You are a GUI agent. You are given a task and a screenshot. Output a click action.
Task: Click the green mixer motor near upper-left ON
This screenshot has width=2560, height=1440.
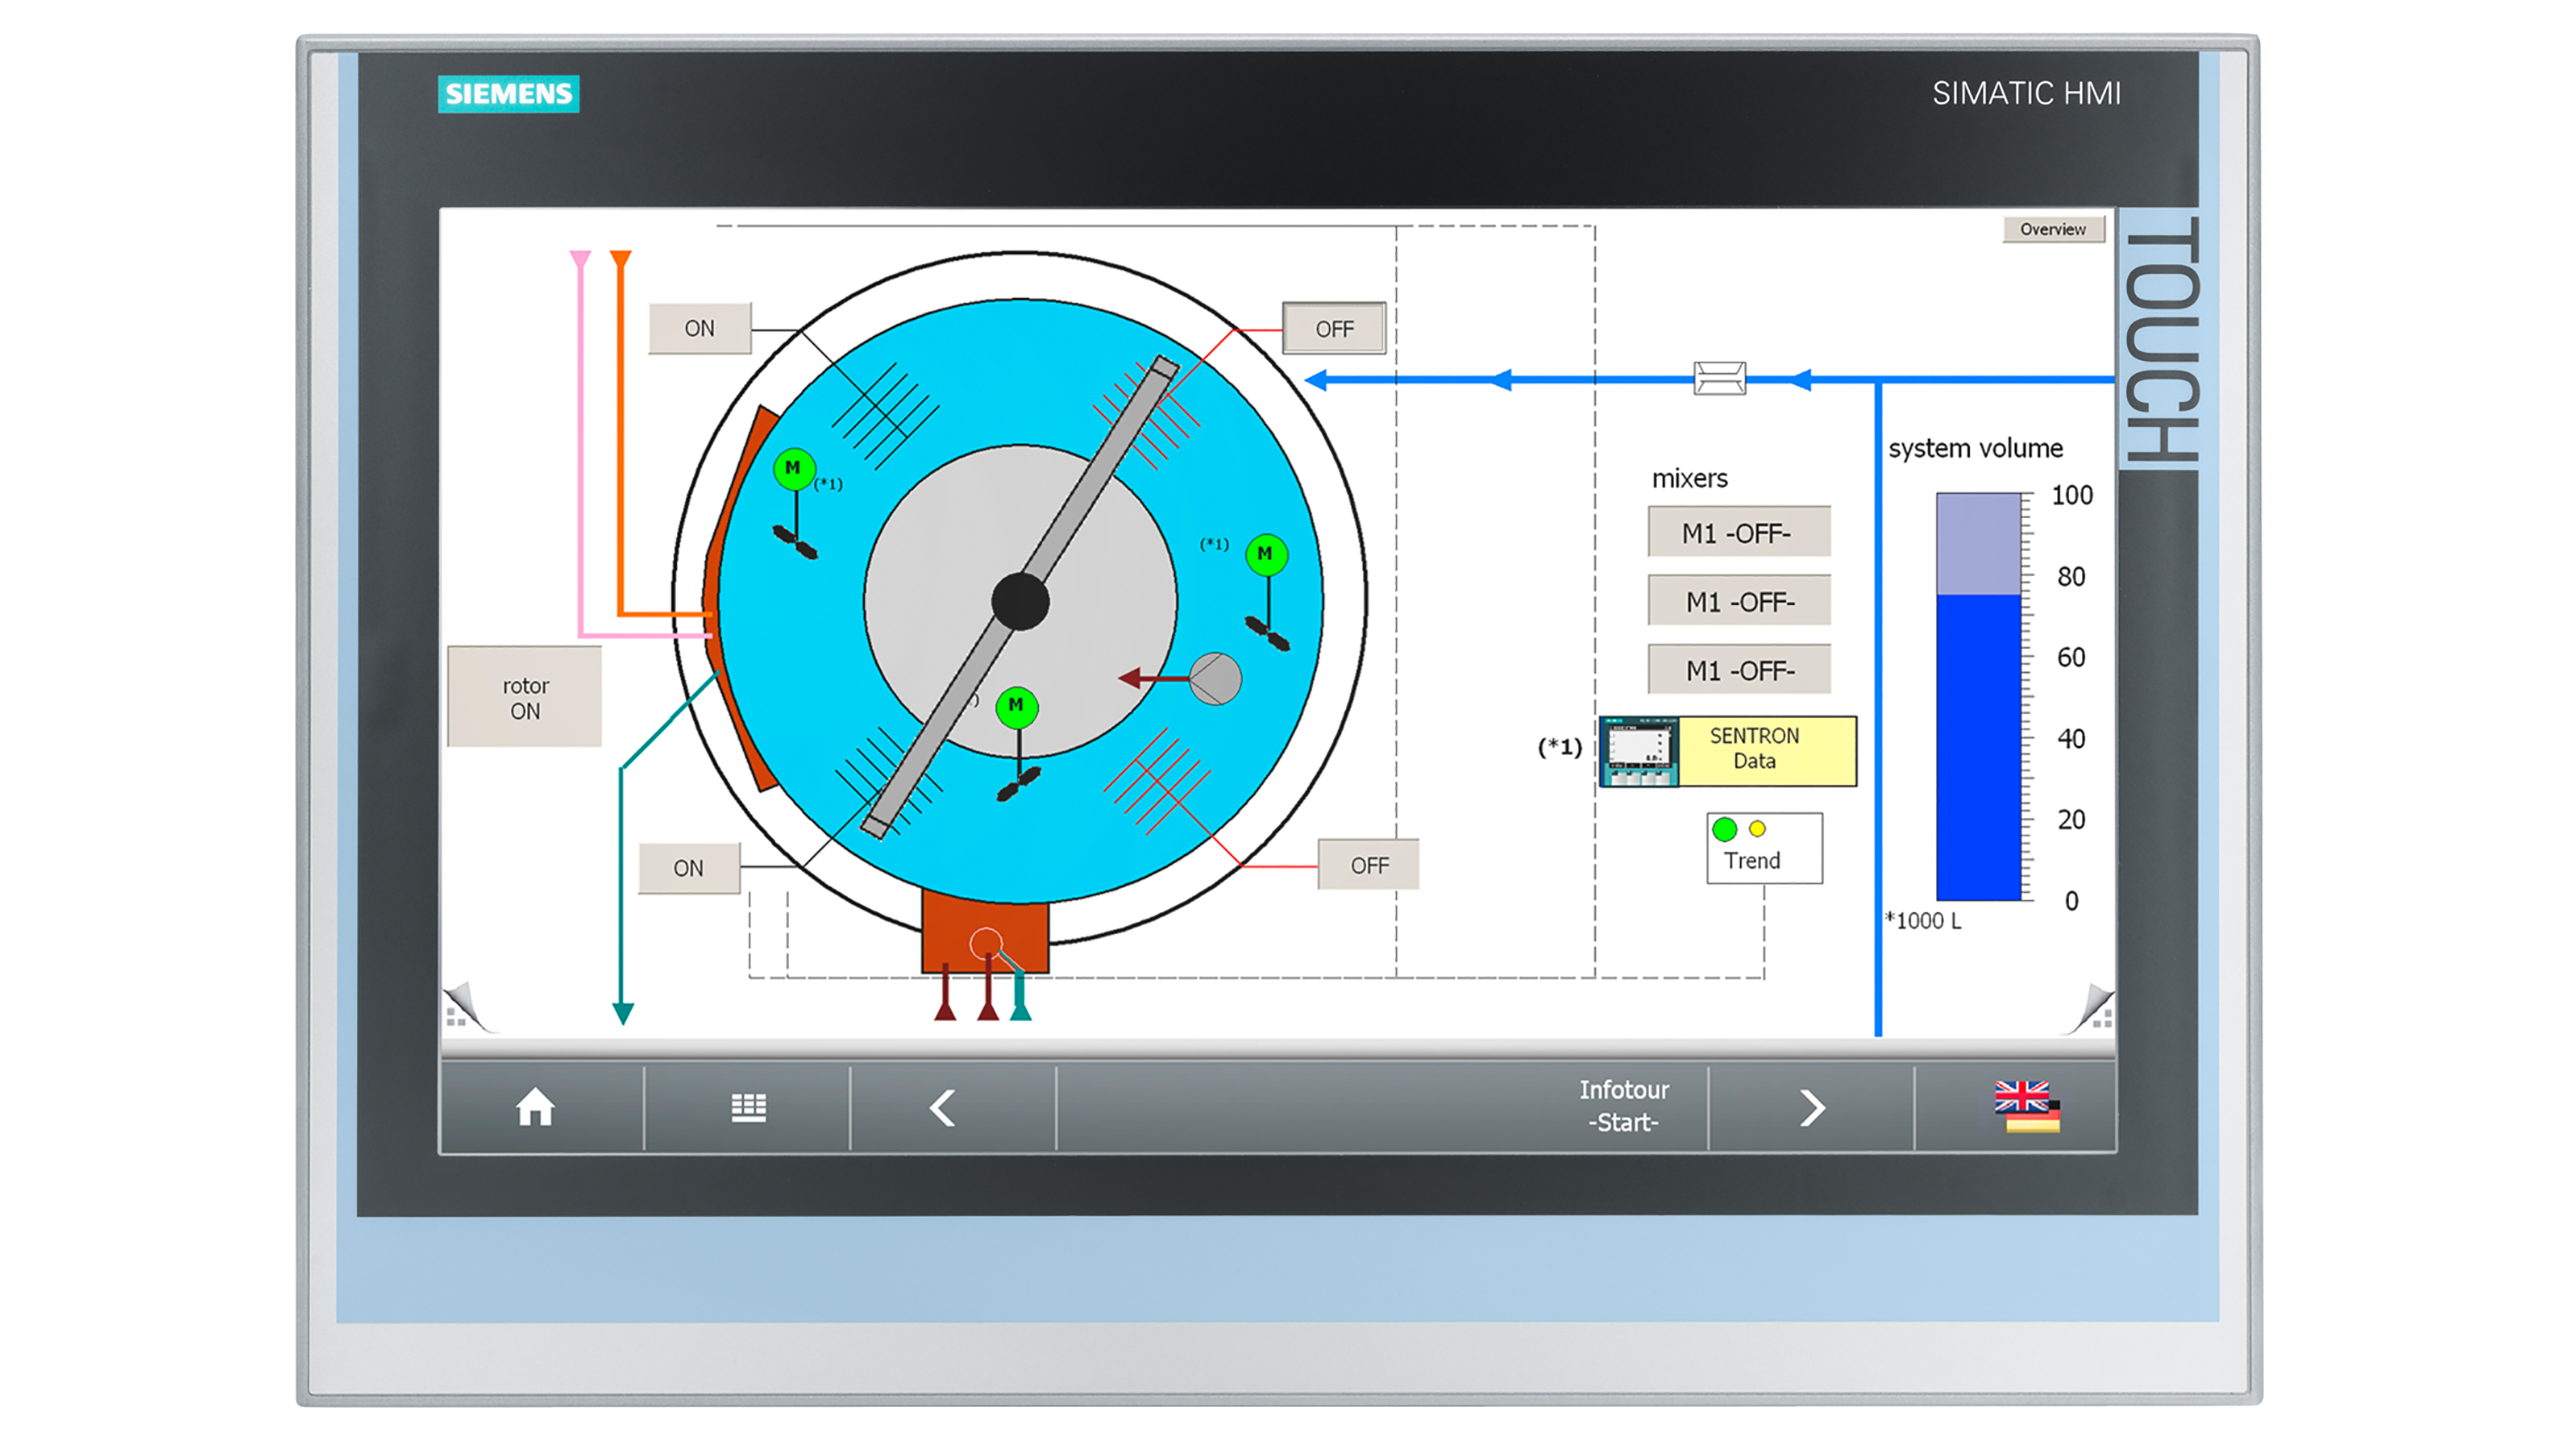(794, 468)
